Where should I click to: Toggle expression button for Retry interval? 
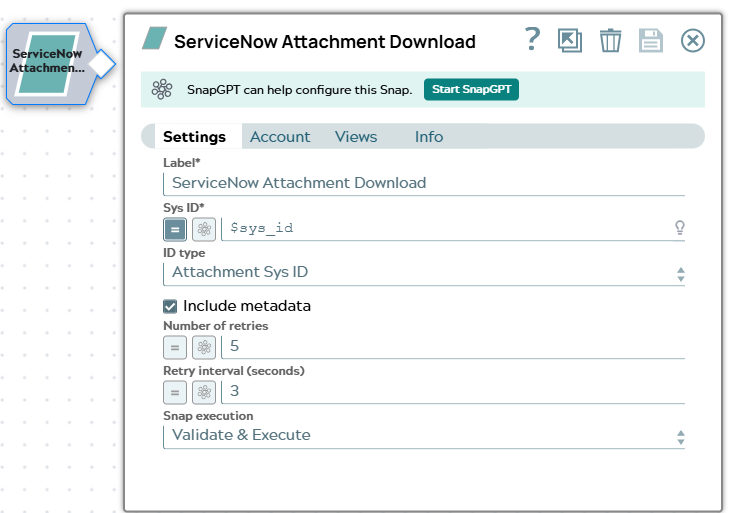[x=175, y=392]
